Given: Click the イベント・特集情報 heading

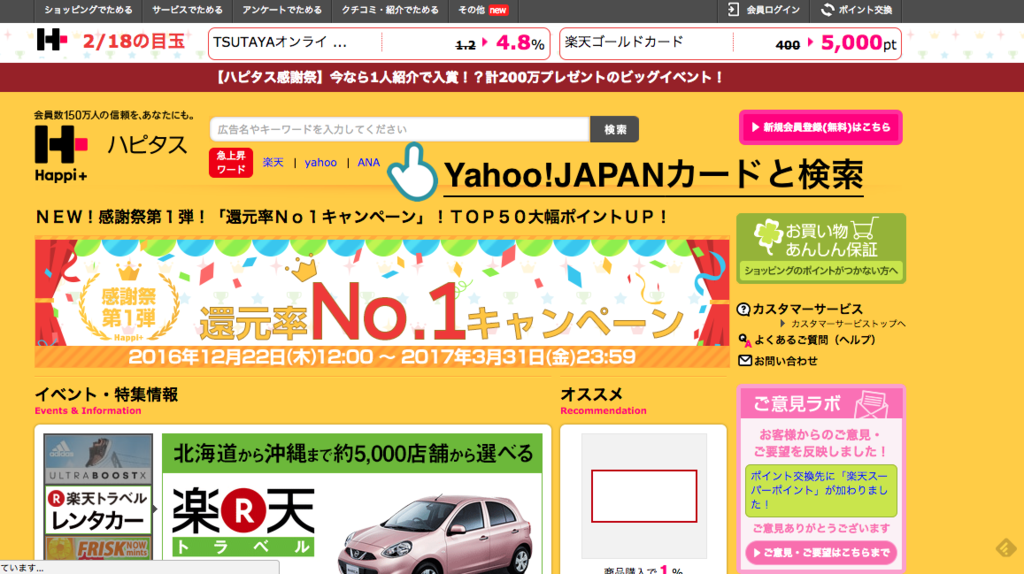Looking at the screenshot, I should [x=106, y=394].
